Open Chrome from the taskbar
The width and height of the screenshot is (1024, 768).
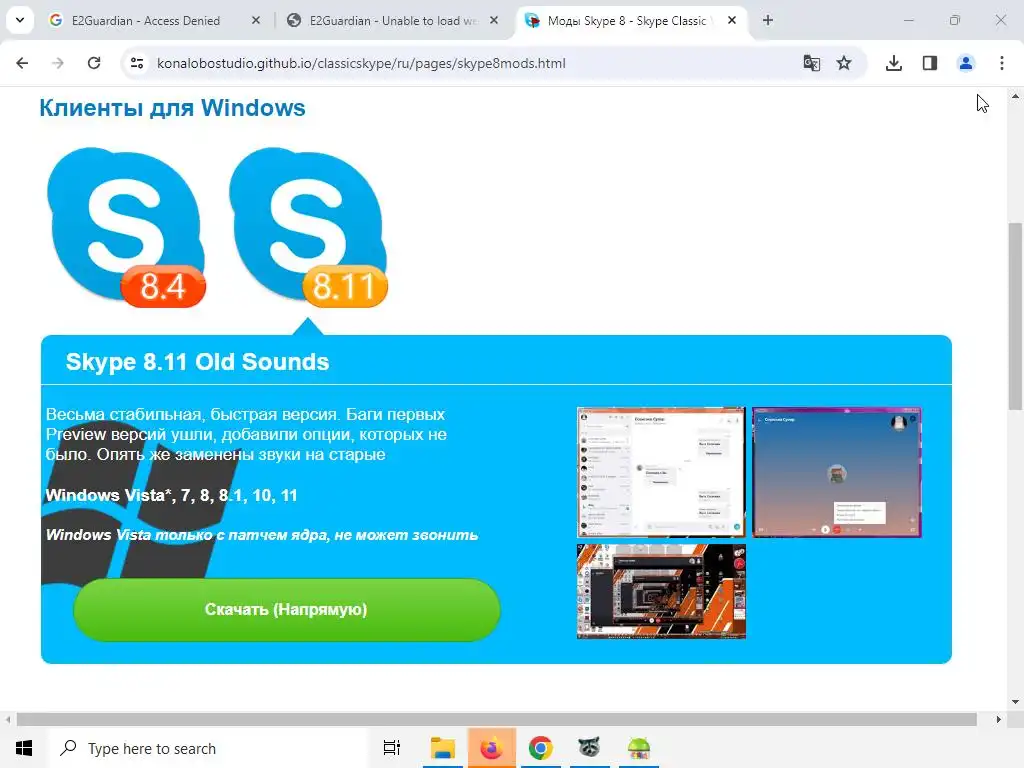(541, 748)
